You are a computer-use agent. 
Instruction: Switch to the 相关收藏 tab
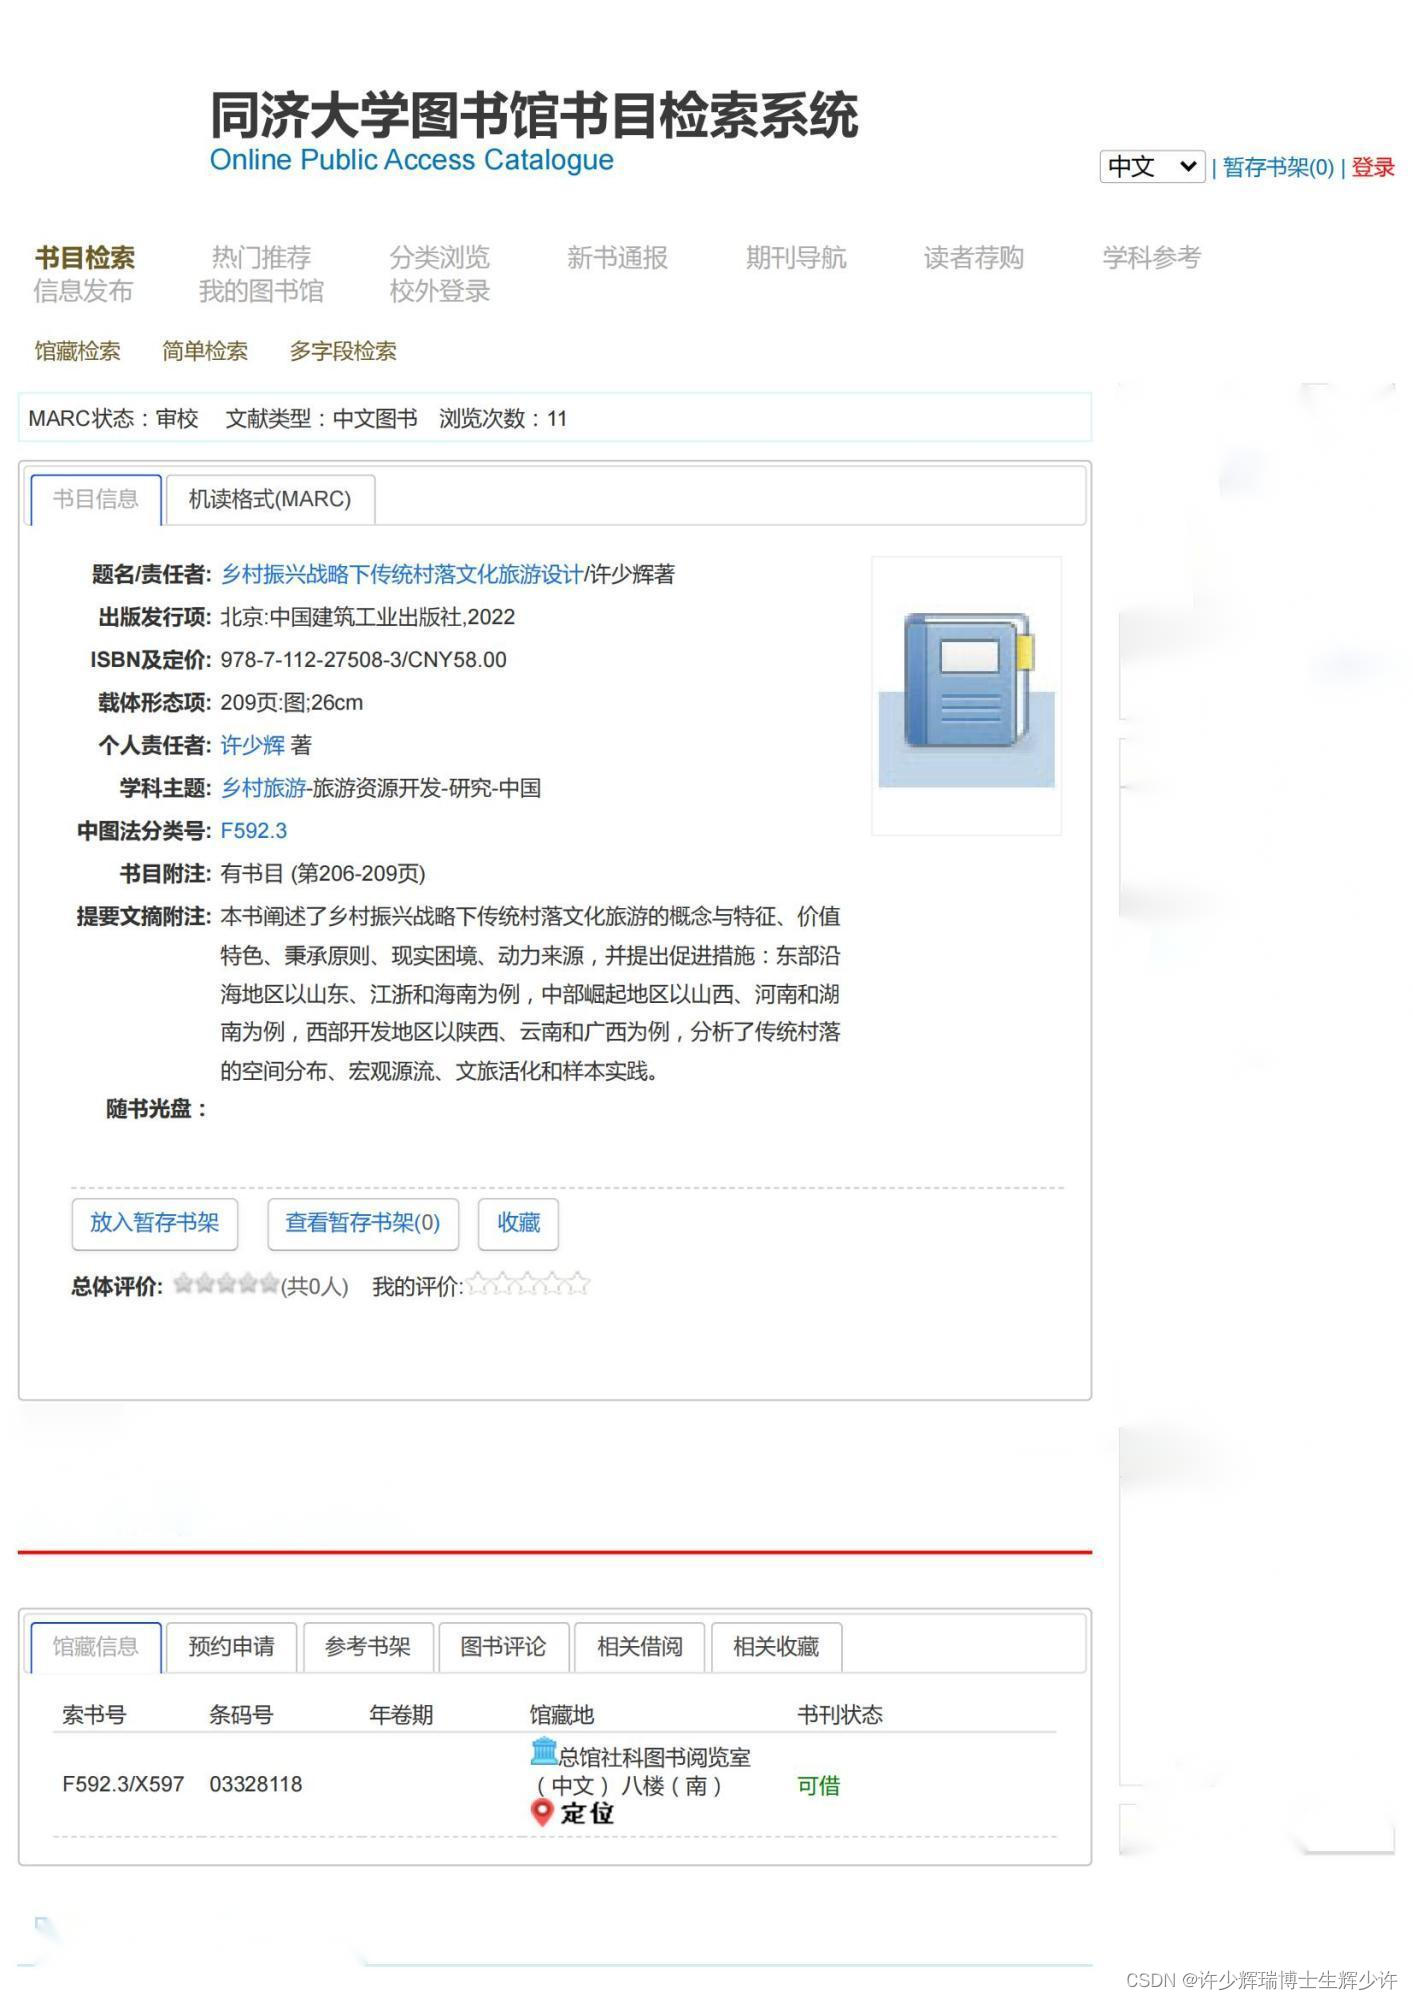776,1647
